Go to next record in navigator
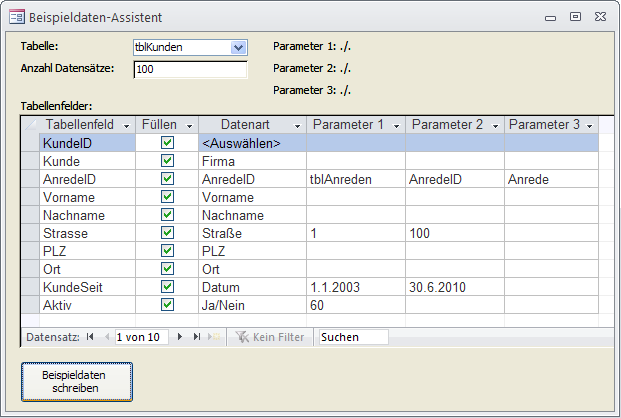The height and width of the screenshot is (418, 621). (x=181, y=337)
